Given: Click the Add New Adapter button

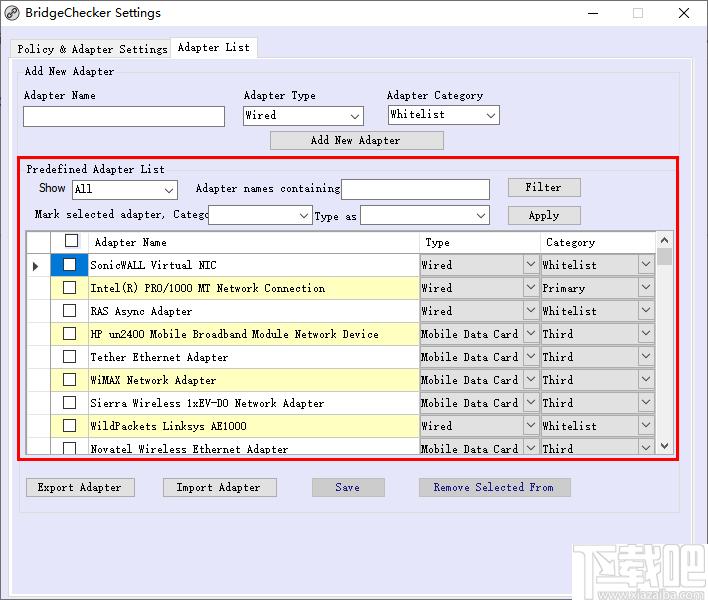Looking at the screenshot, I should pyautogui.click(x=357, y=140).
